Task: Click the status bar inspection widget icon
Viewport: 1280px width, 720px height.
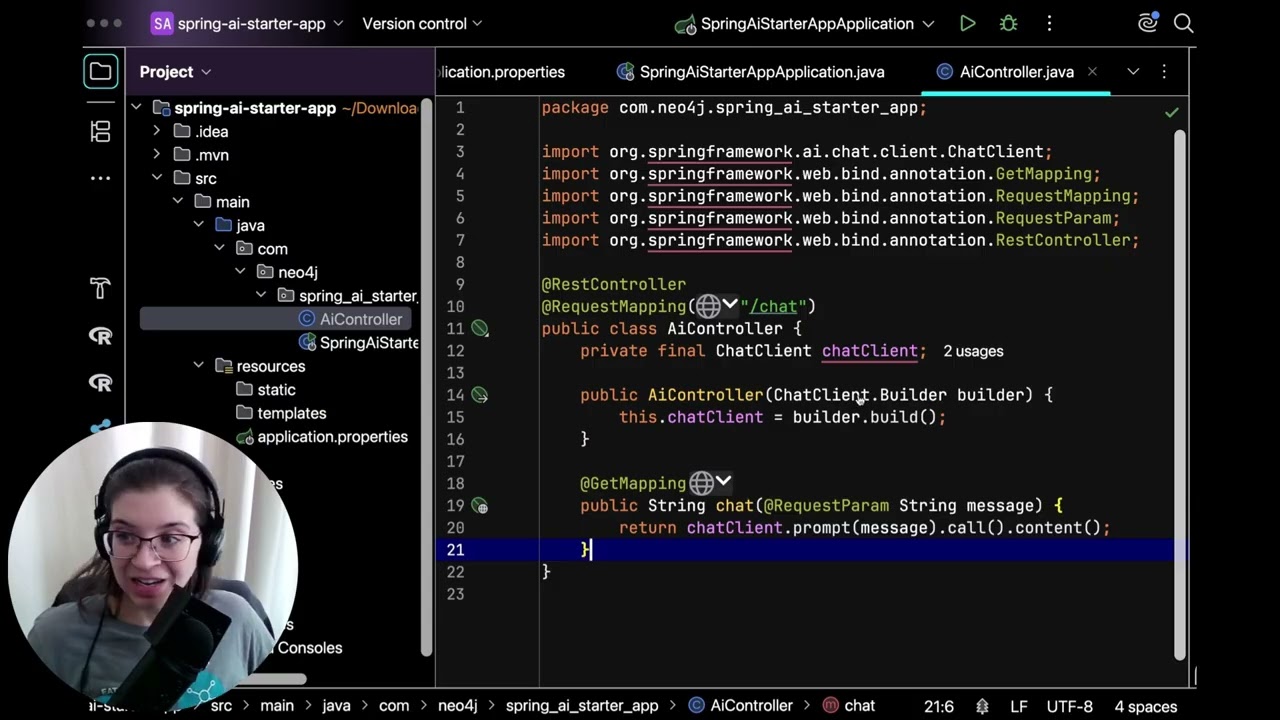Action: pyautogui.click(x=982, y=706)
